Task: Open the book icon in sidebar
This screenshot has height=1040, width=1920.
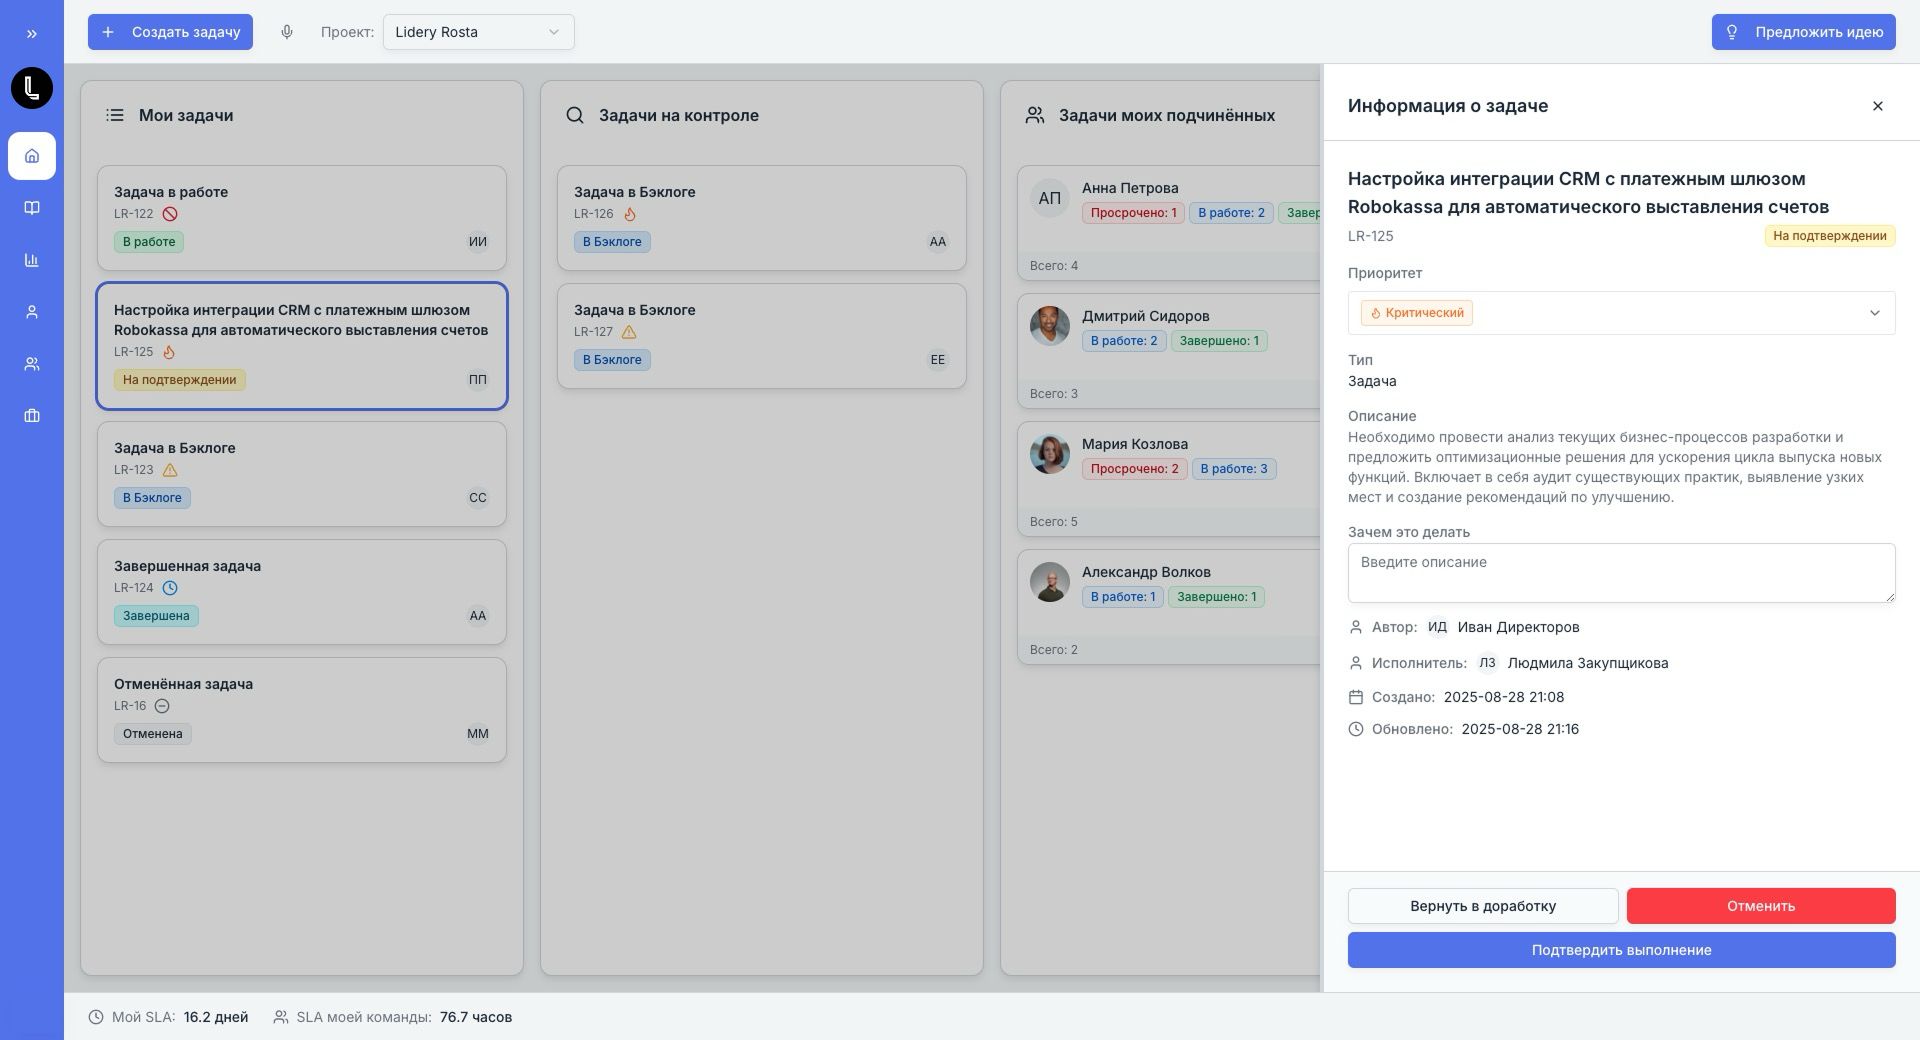Action: 32,208
